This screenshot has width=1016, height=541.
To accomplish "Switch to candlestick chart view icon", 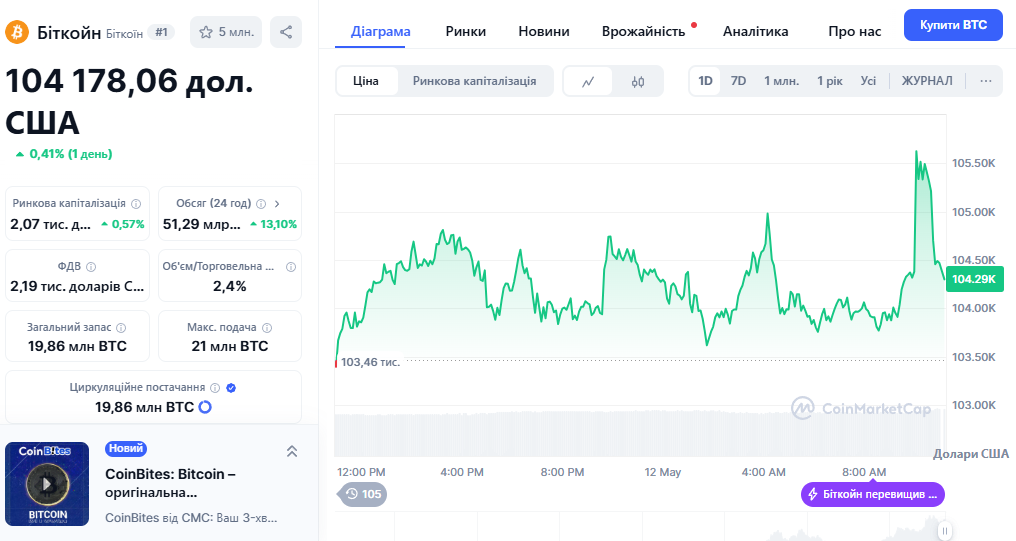I will pos(638,82).
